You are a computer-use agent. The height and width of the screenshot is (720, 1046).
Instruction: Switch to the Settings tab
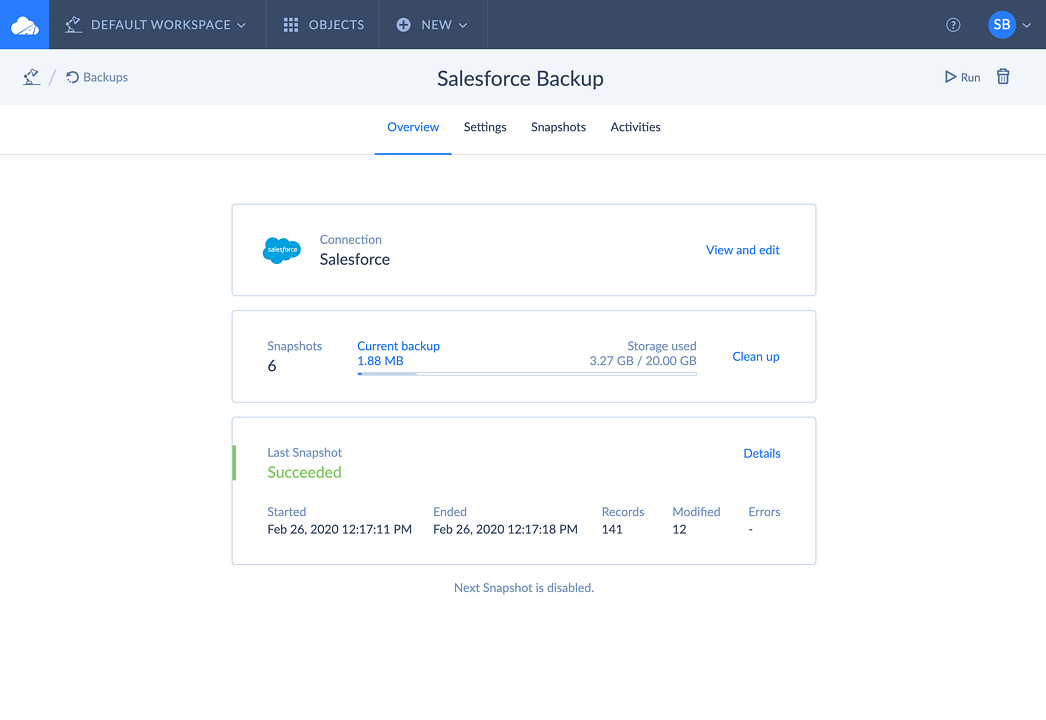click(485, 127)
